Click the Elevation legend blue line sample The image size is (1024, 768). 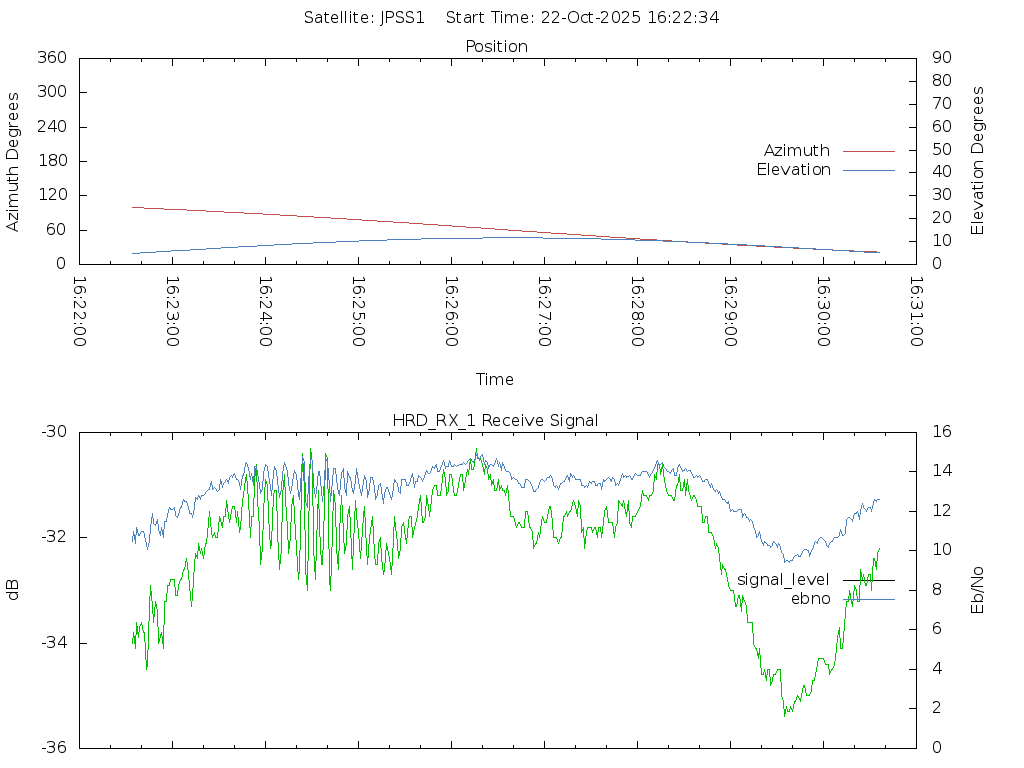[868, 170]
